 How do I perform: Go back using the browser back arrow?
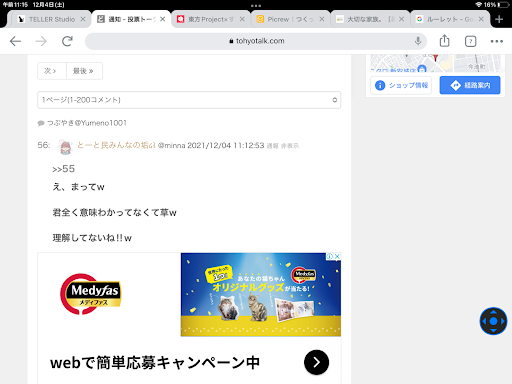15,41
